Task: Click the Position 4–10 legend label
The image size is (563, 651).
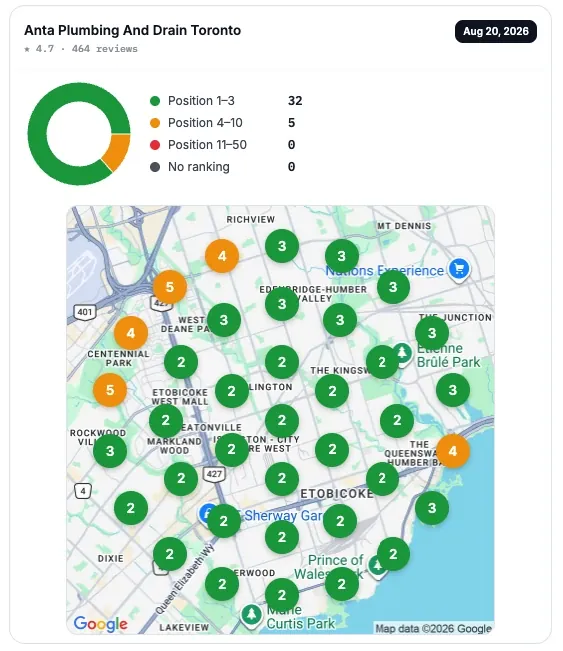Action: pyautogui.click(x=205, y=123)
